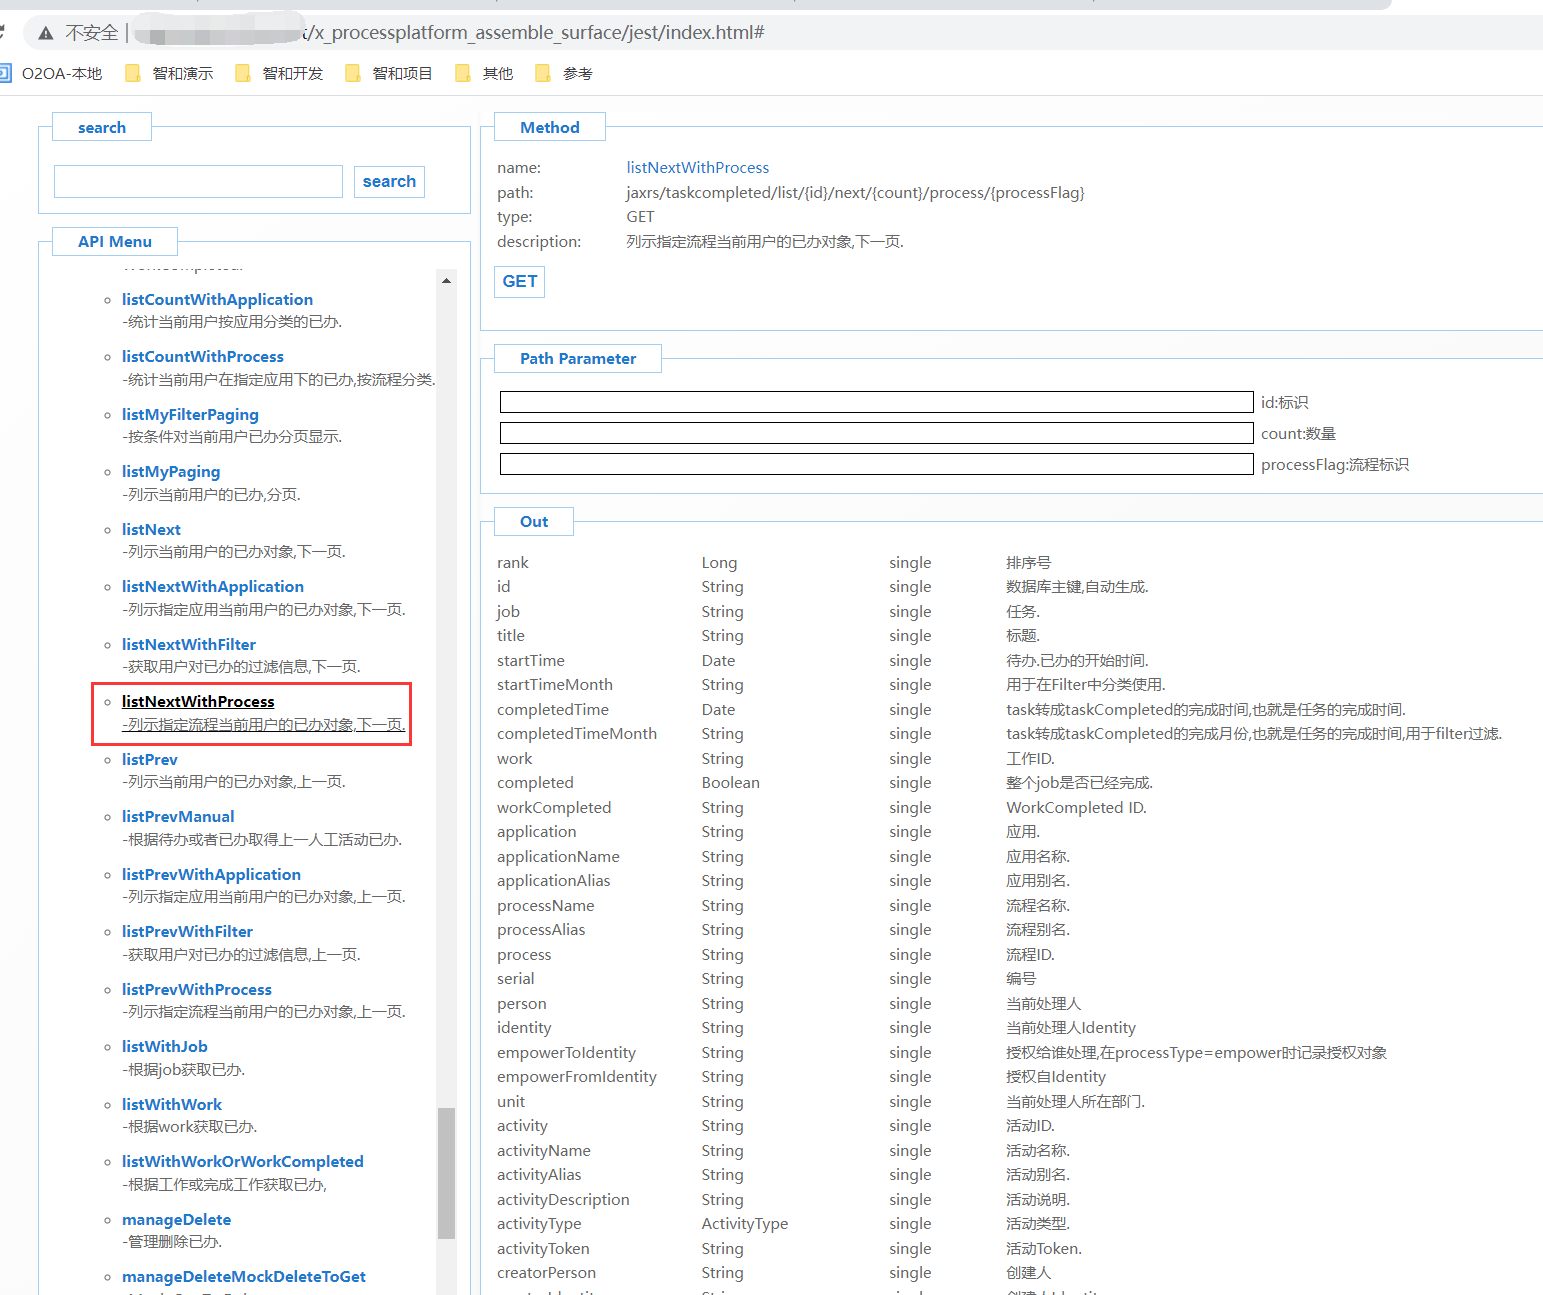Image resolution: width=1543 pixels, height=1295 pixels.
Task: Click the insecure site warning icon
Action: [x=46, y=33]
